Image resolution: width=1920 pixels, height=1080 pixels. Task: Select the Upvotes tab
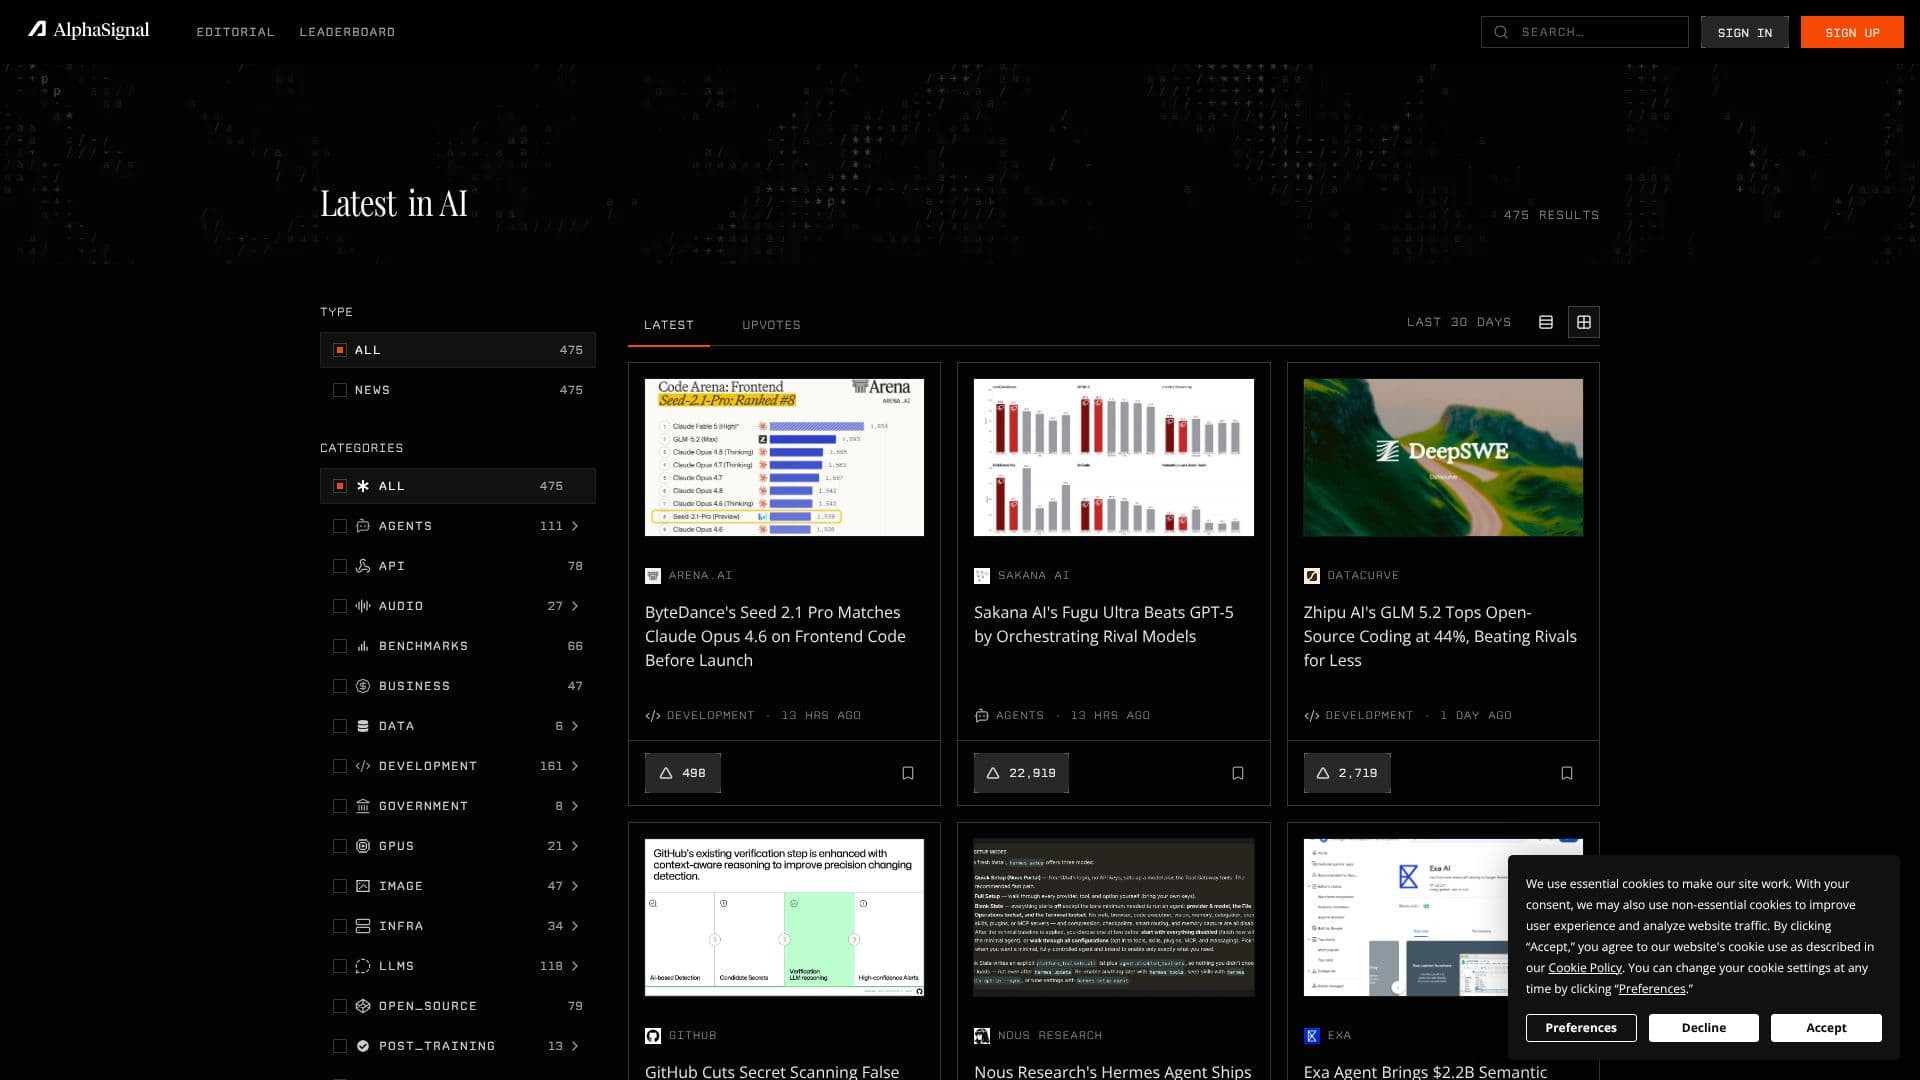coord(771,325)
